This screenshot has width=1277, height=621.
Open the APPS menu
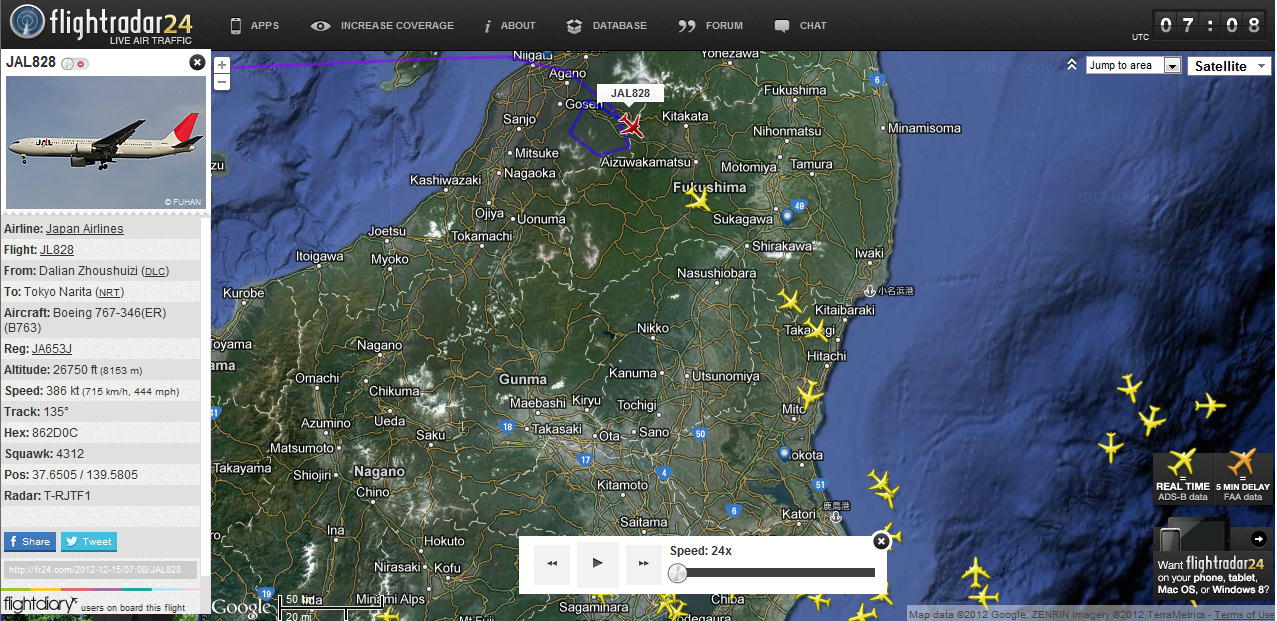pyautogui.click(x=254, y=25)
